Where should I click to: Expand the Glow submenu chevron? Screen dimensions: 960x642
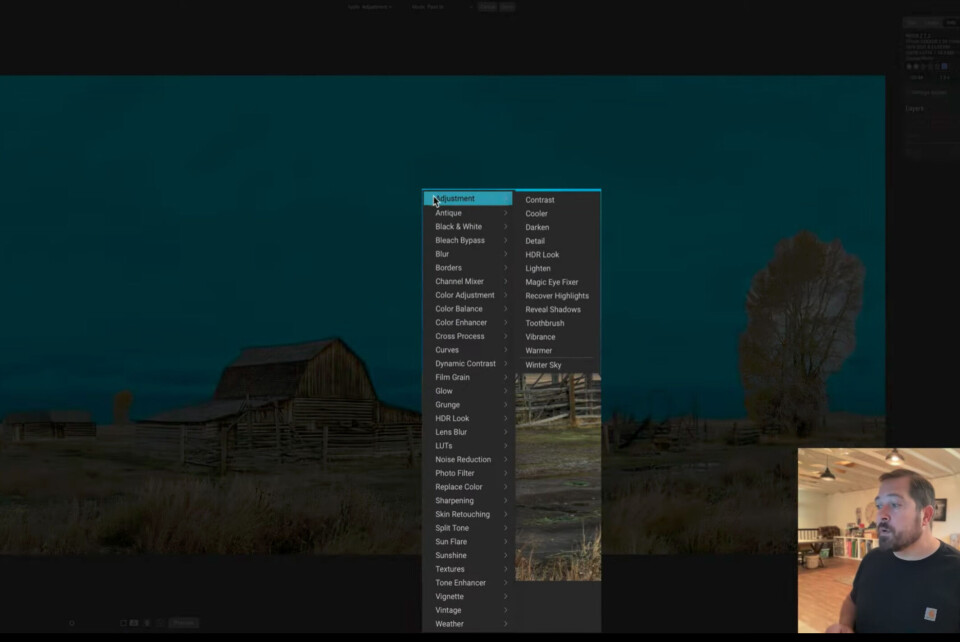[x=505, y=391]
